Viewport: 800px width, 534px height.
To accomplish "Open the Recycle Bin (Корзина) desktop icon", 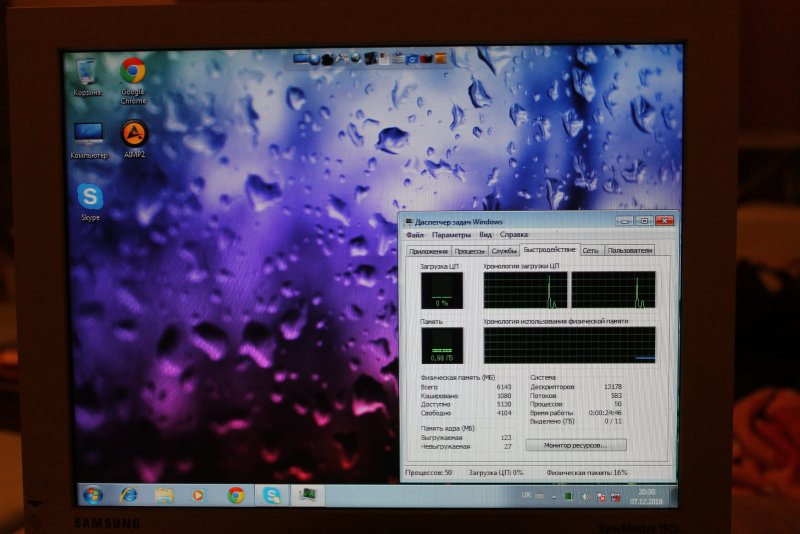I will pyautogui.click(x=87, y=74).
